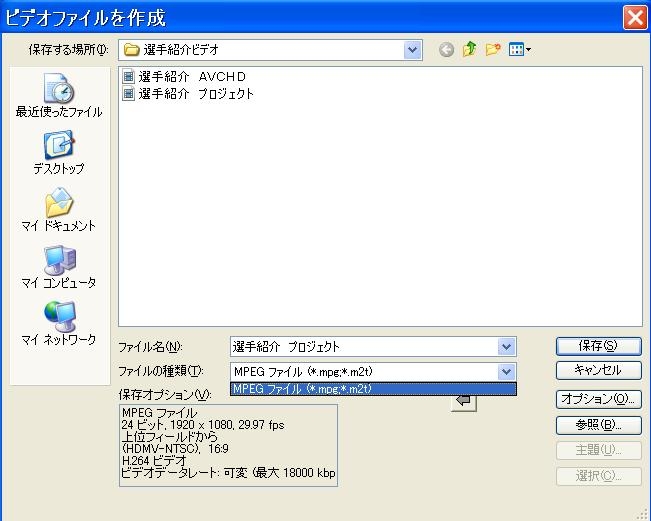
Task: Open マイ コンピュータ in places bar
Action: 59,267
